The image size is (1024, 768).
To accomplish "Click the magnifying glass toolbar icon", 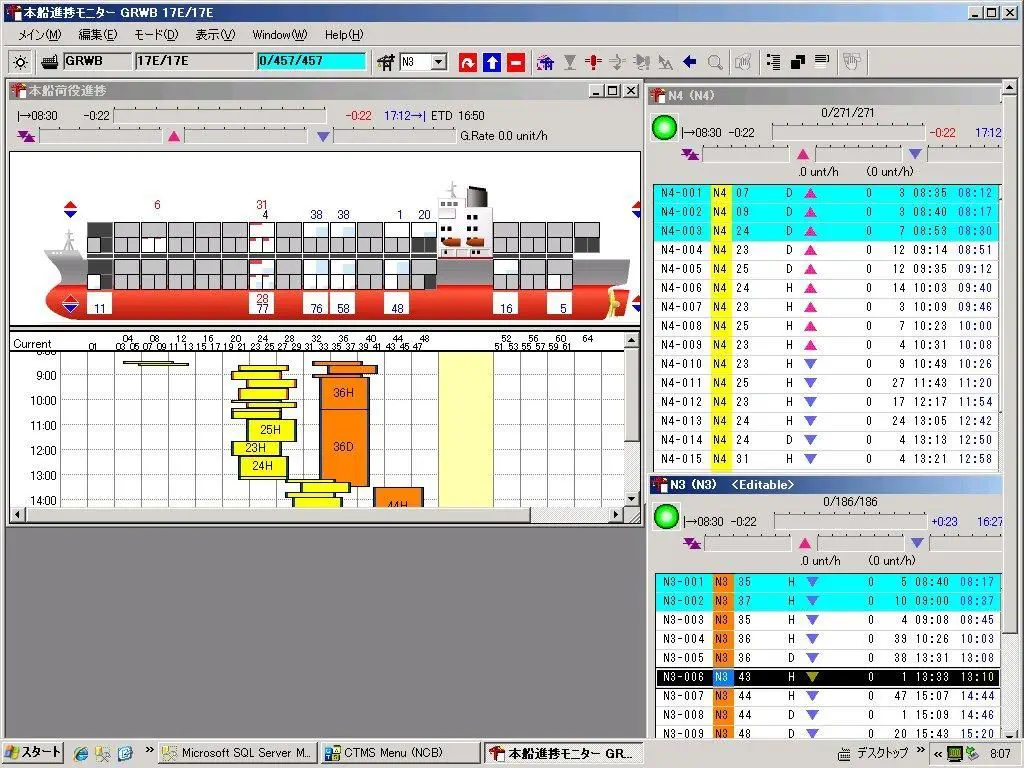I will (x=715, y=62).
